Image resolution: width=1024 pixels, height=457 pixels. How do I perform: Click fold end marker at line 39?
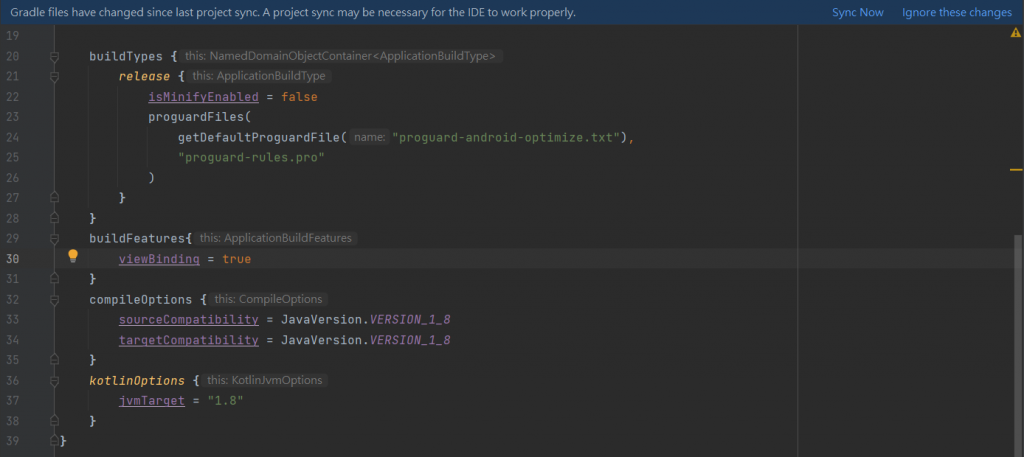coord(54,441)
